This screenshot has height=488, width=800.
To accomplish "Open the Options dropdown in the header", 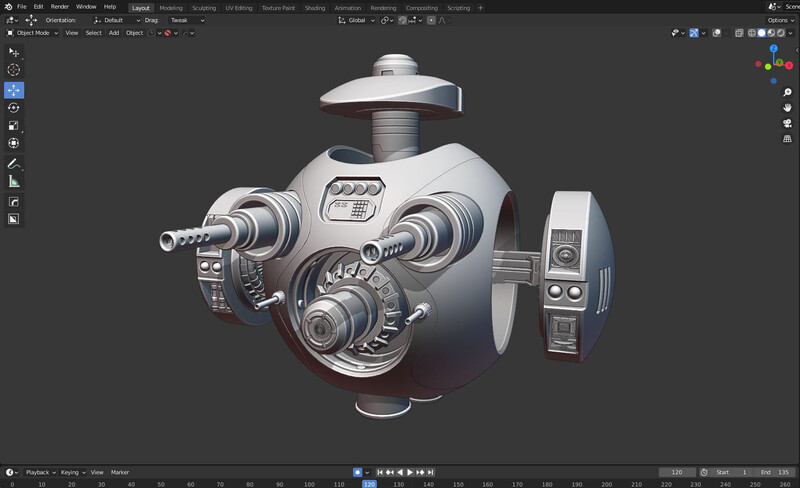I will click(781, 20).
